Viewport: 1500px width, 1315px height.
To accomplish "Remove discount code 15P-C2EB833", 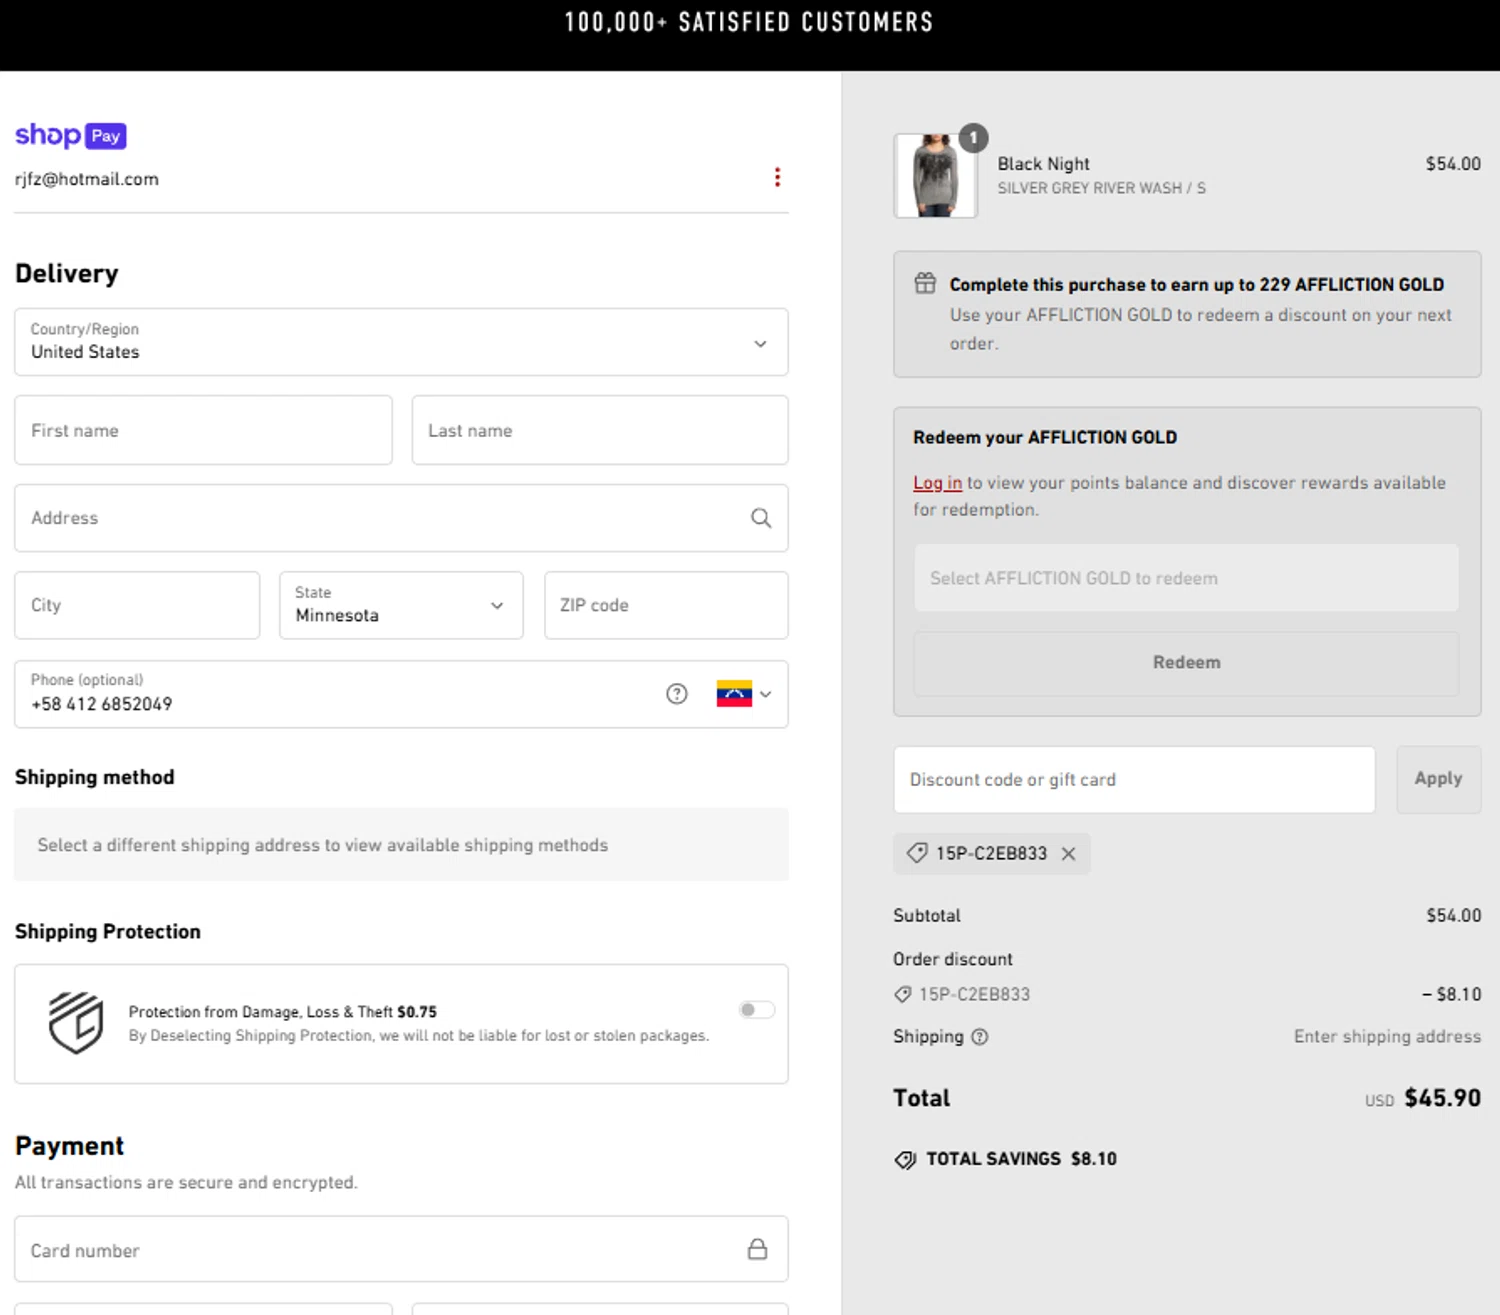I will 1069,854.
